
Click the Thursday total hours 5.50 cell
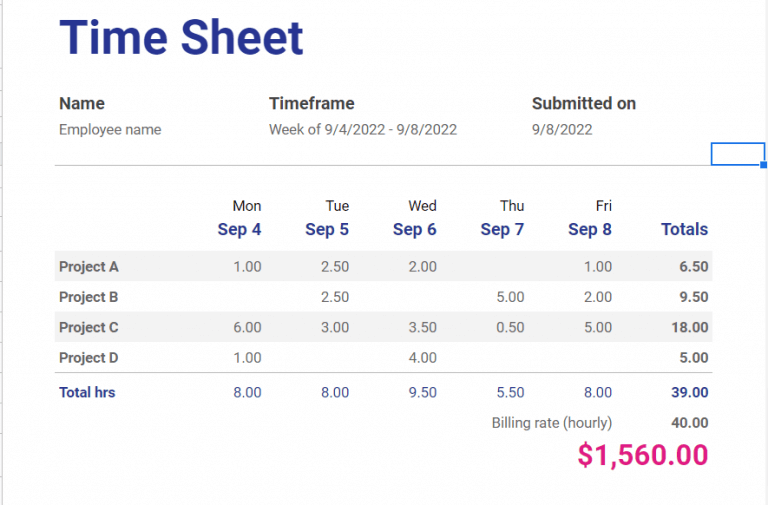(x=510, y=393)
